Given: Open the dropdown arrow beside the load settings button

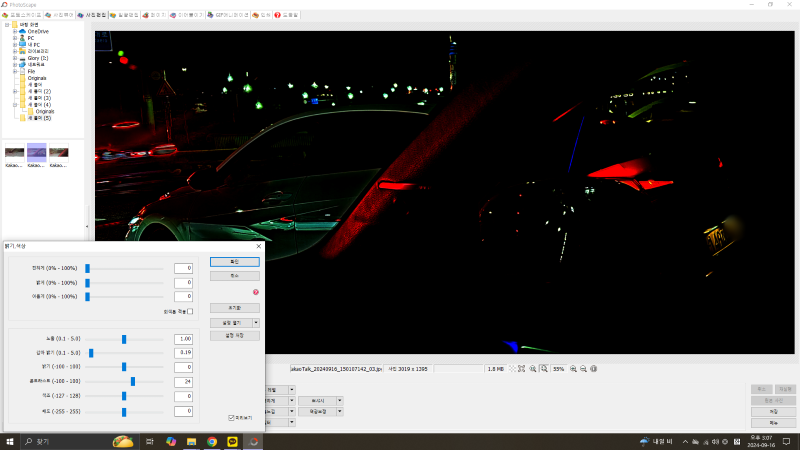Looking at the screenshot, I should (x=256, y=323).
